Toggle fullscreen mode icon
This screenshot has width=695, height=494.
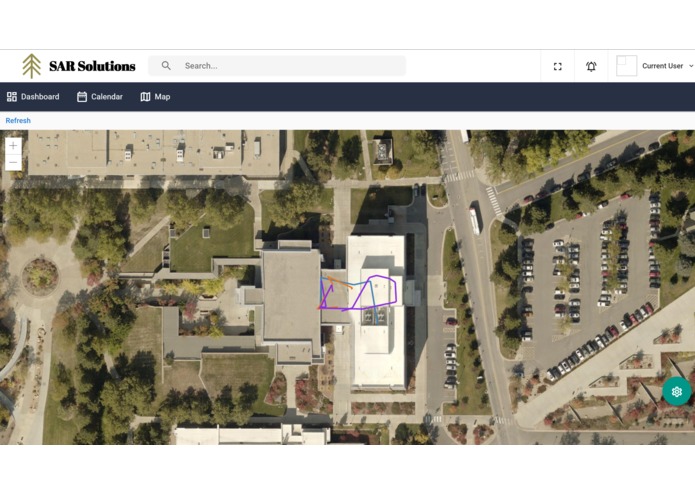[x=558, y=66]
